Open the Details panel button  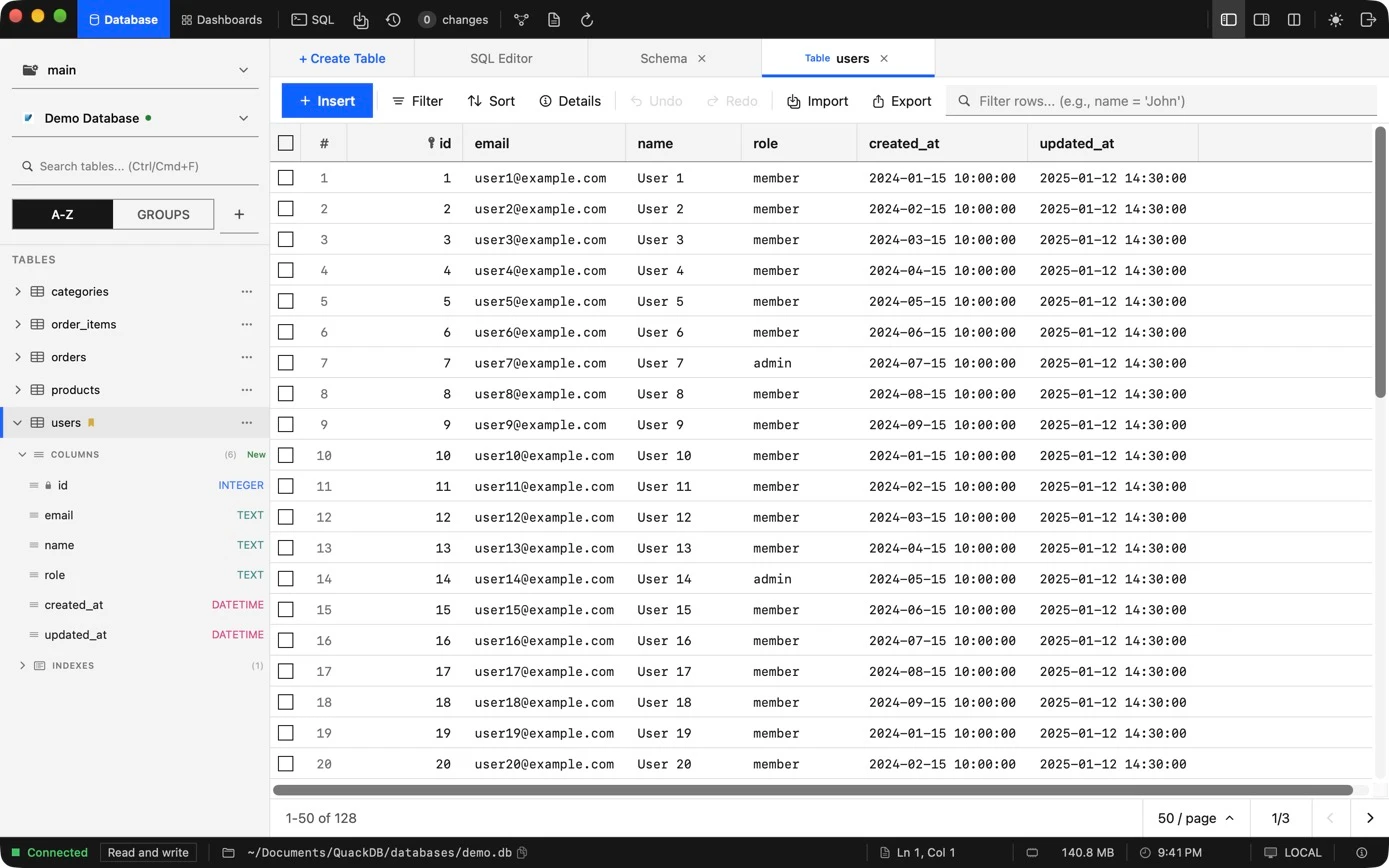(570, 101)
